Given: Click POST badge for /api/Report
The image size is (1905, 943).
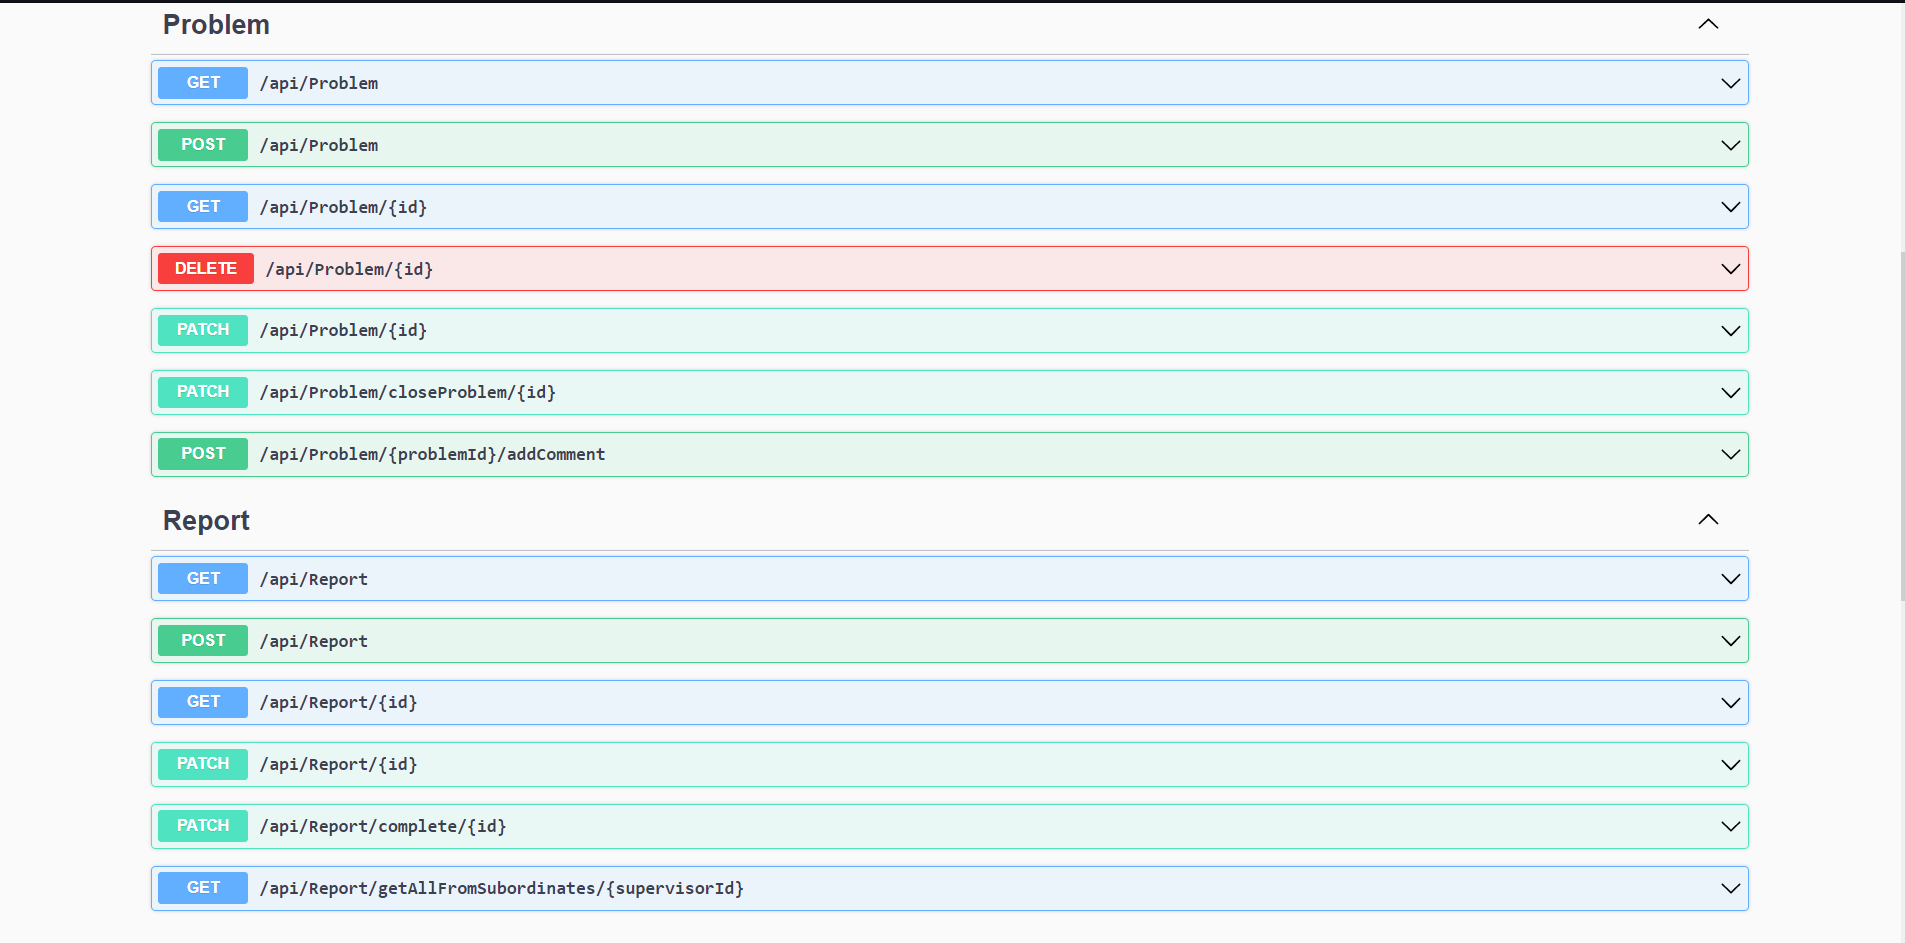Looking at the screenshot, I should coord(203,641).
